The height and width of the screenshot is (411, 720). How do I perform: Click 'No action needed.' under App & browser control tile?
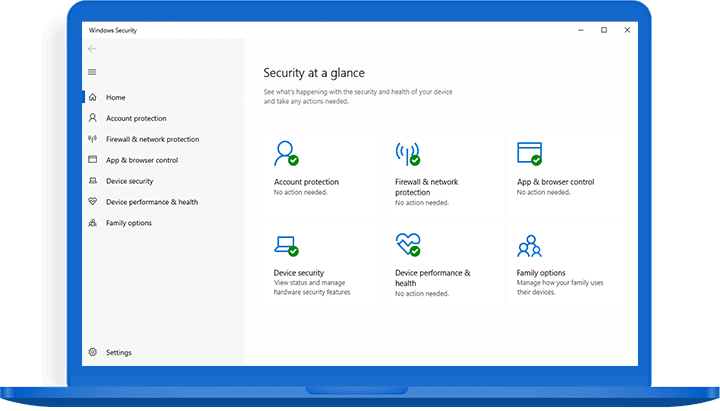coord(543,192)
